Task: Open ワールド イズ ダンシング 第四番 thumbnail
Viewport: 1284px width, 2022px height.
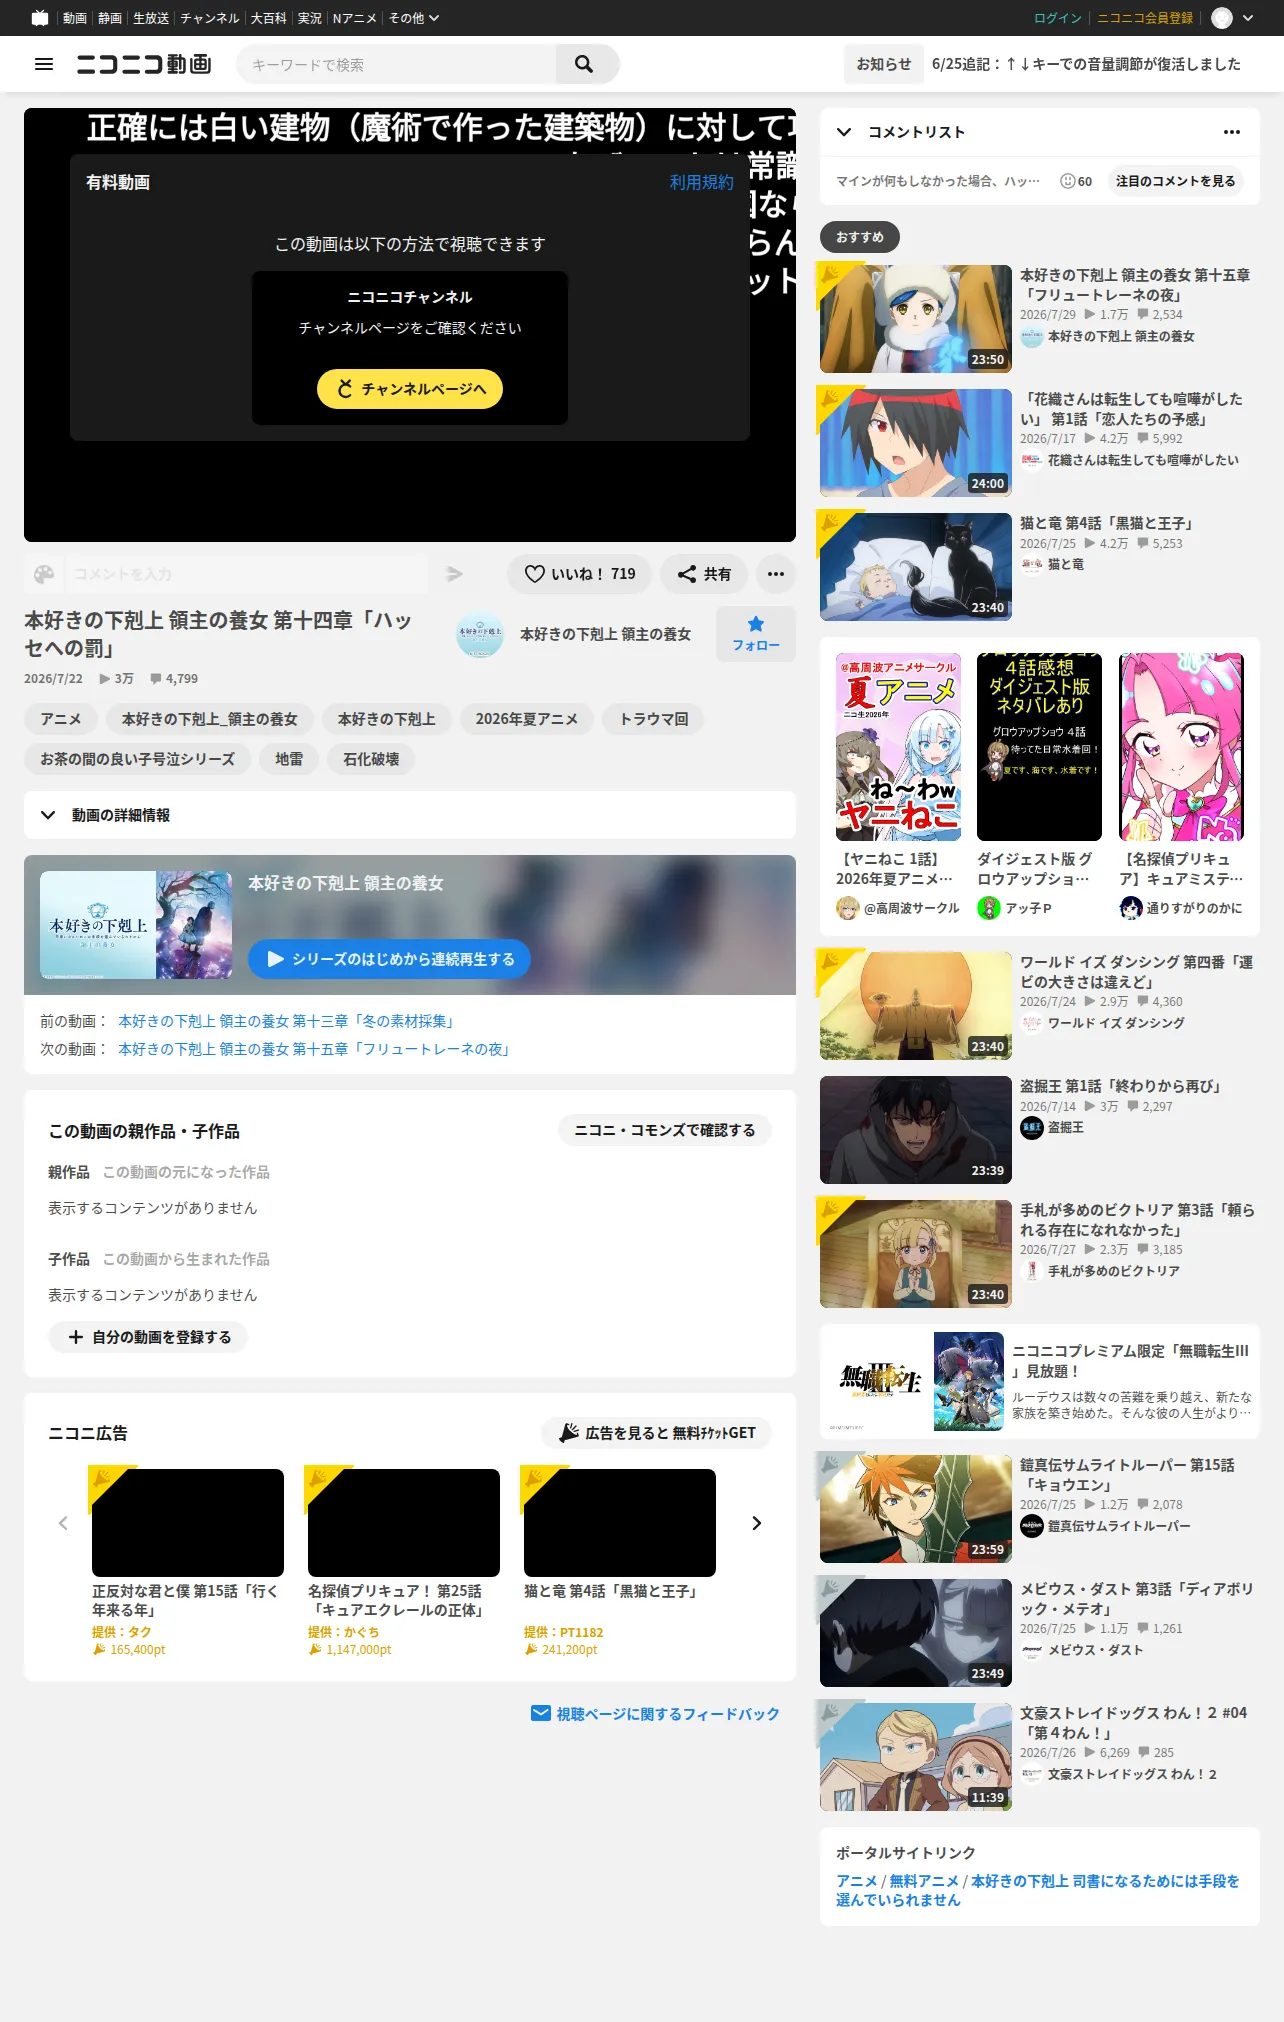Action: [x=916, y=1006]
